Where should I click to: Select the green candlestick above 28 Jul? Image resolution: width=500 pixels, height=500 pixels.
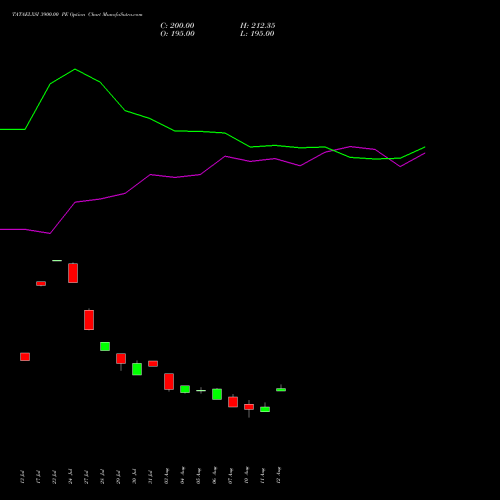click(x=105, y=346)
